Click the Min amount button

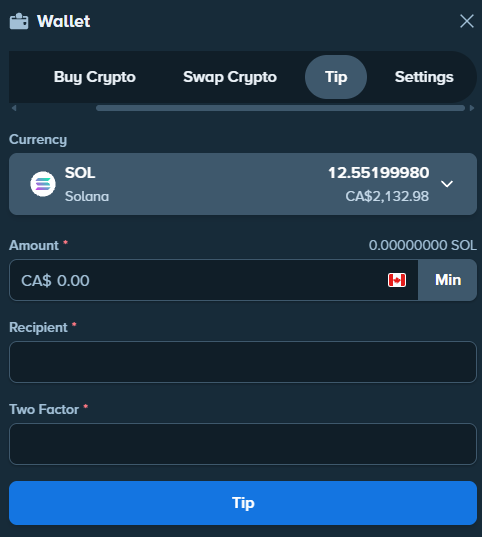[x=447, y=280]
